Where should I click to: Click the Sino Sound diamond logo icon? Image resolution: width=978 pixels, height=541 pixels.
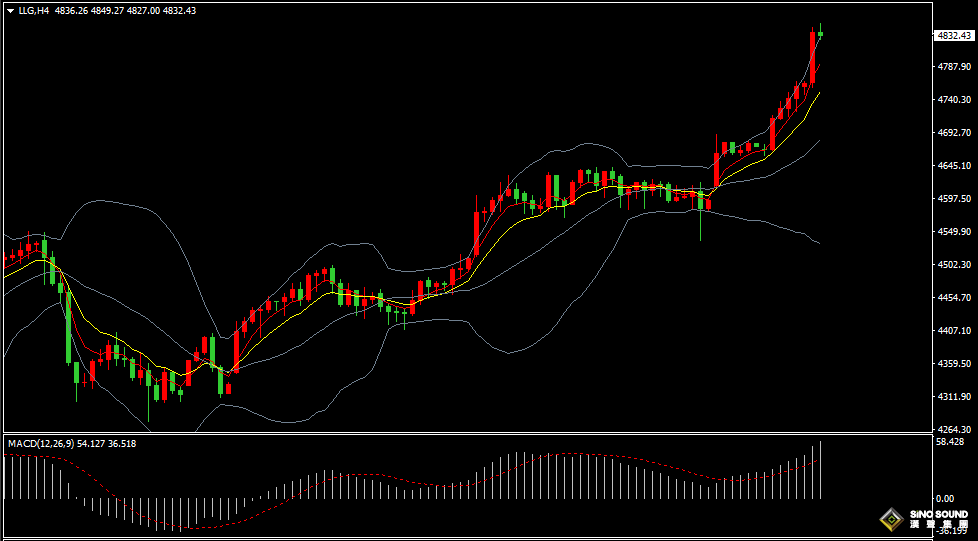pos(889,518)
